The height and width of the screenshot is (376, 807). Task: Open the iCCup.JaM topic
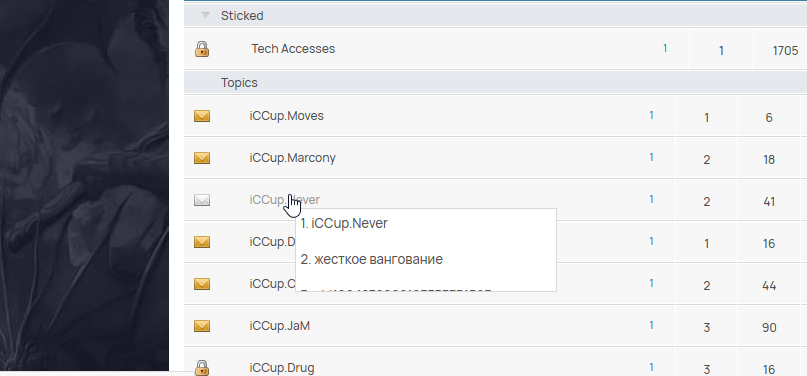point(280,326)
